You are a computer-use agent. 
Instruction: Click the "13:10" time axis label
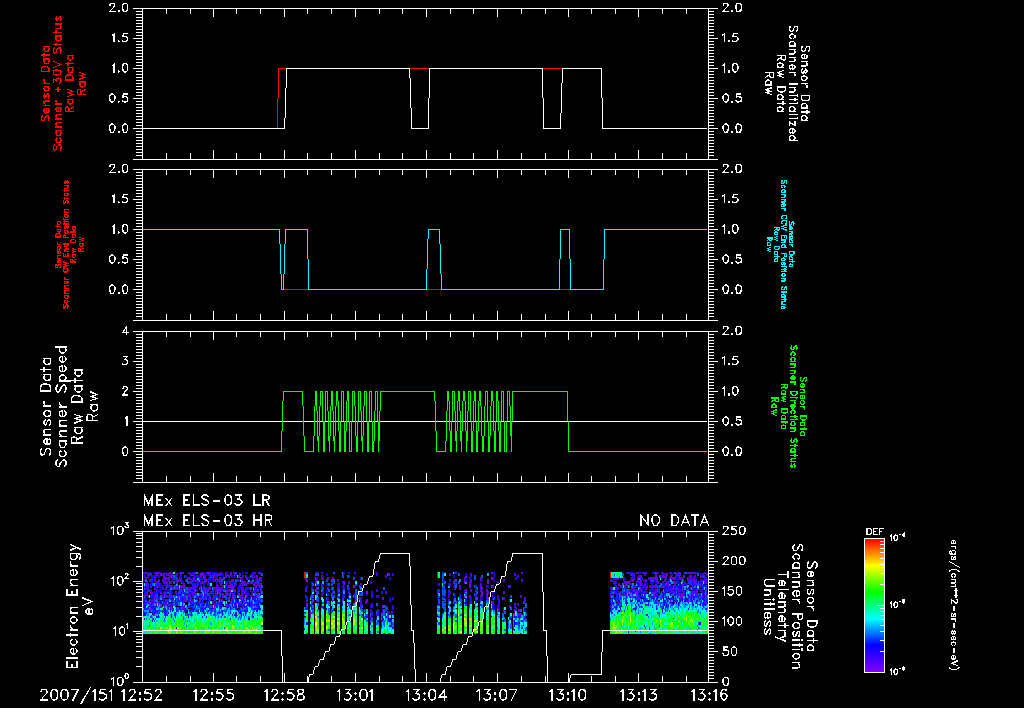568,695
